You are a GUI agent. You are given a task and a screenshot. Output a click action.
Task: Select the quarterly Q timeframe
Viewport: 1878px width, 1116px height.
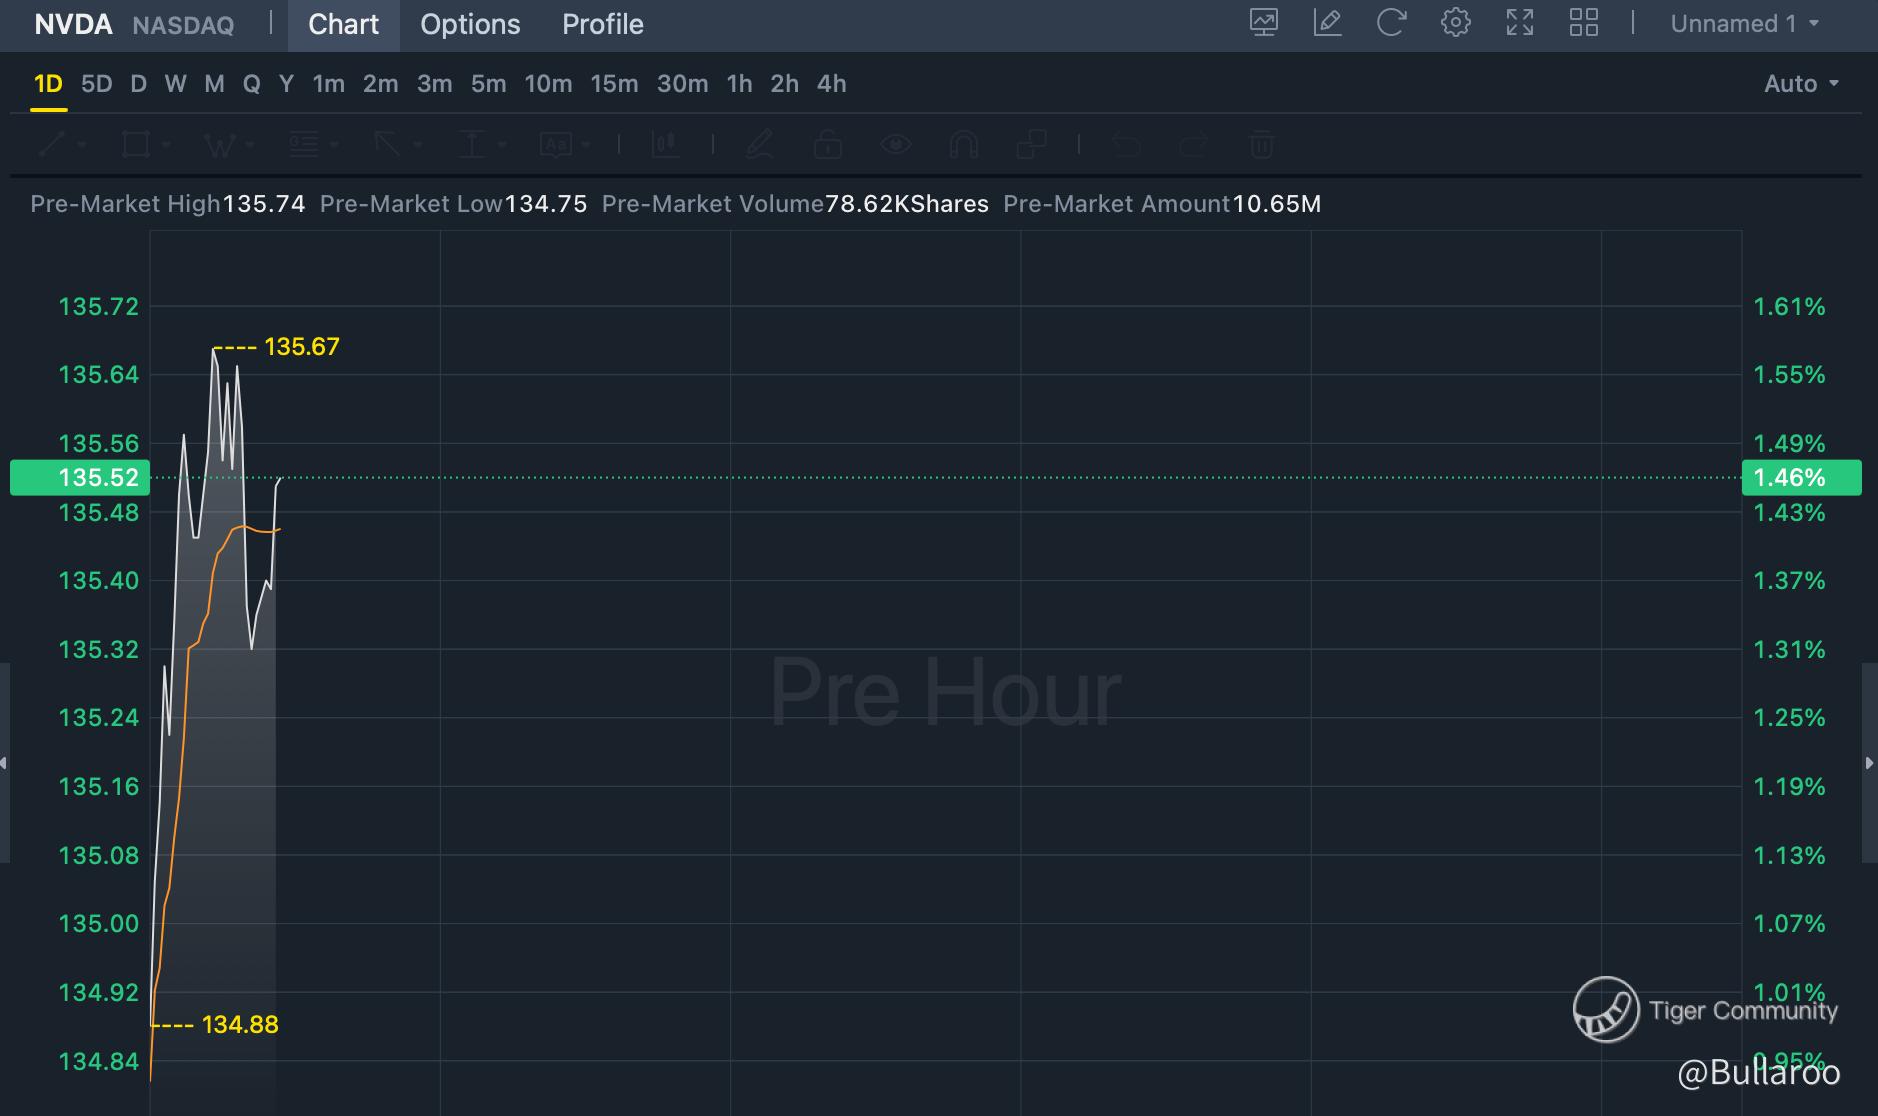click(252, 84)
